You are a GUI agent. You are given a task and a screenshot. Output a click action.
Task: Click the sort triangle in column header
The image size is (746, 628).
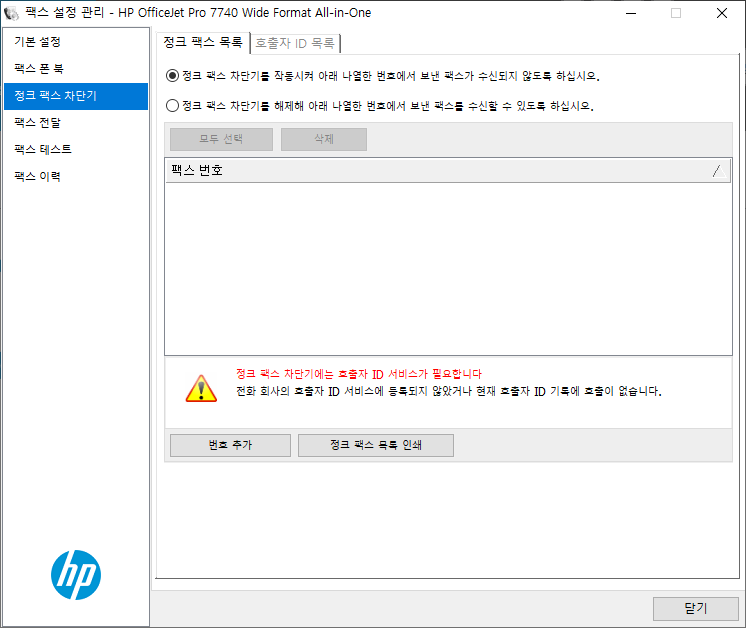(x=719, y=171)
